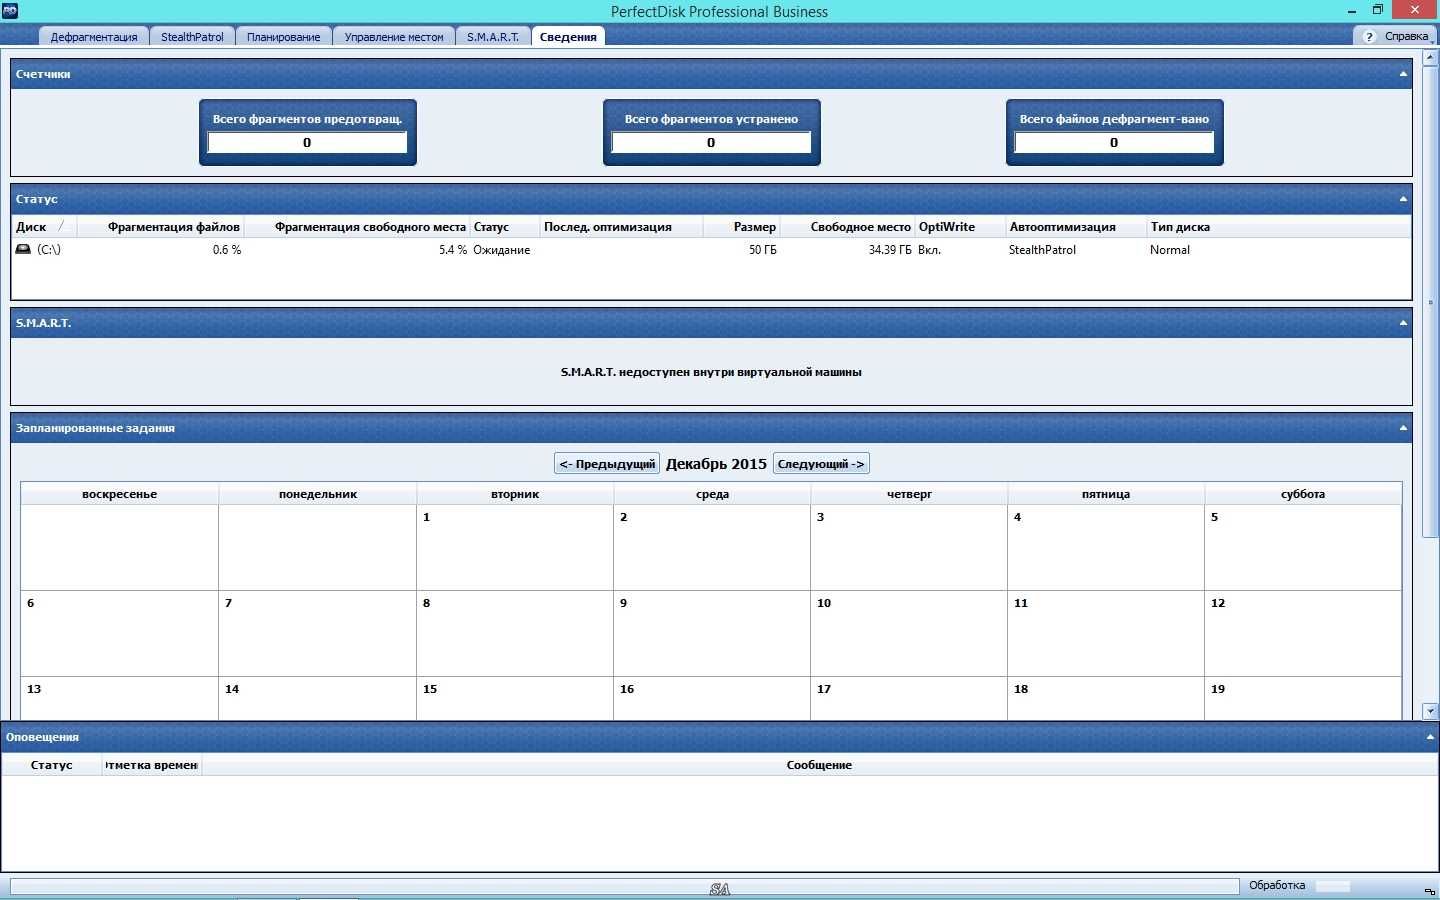1440x900 pixels.
Task: Select December 9 calendar cell
Action: (712, 633)
